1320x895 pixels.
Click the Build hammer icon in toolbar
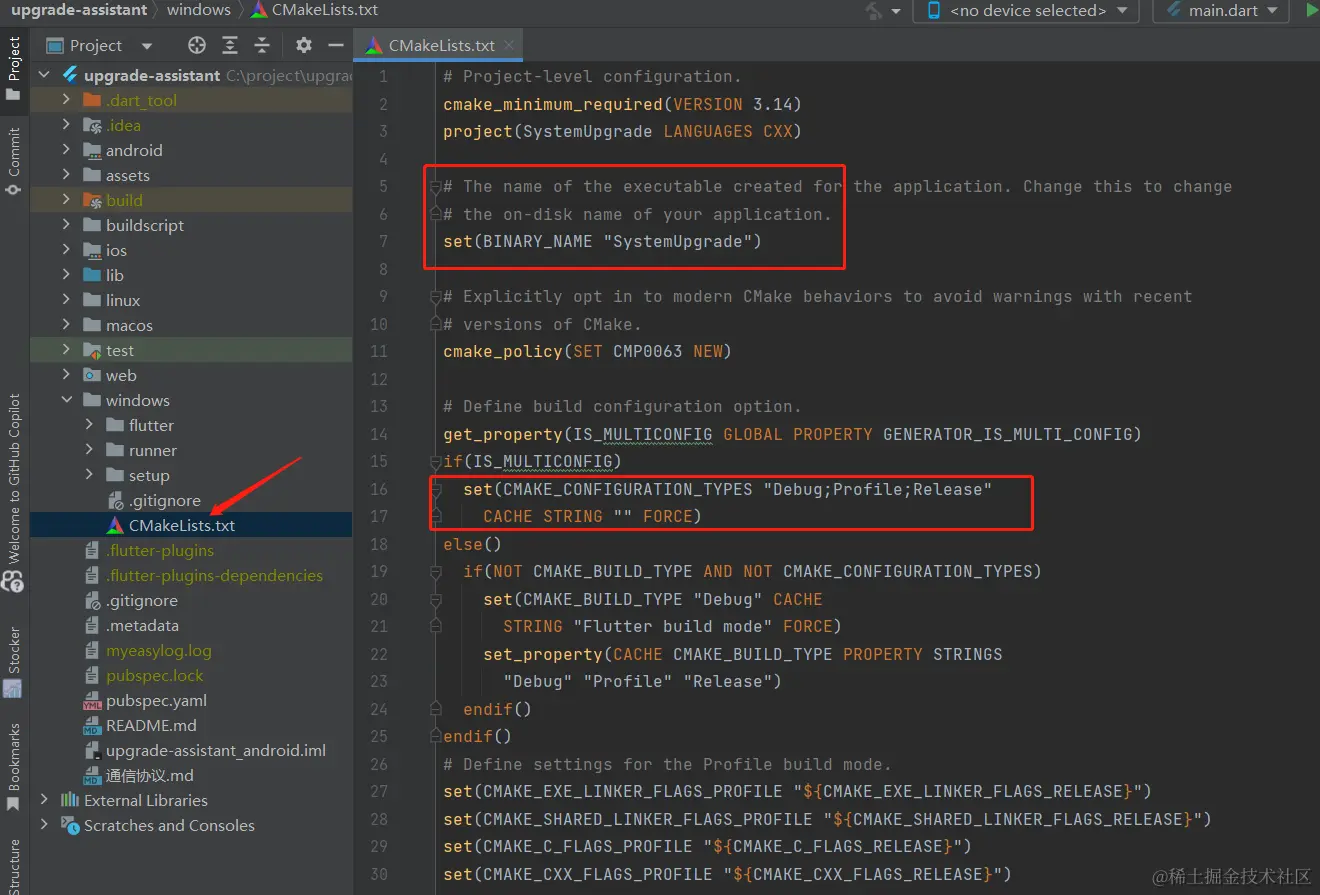[x=875, y=10]
